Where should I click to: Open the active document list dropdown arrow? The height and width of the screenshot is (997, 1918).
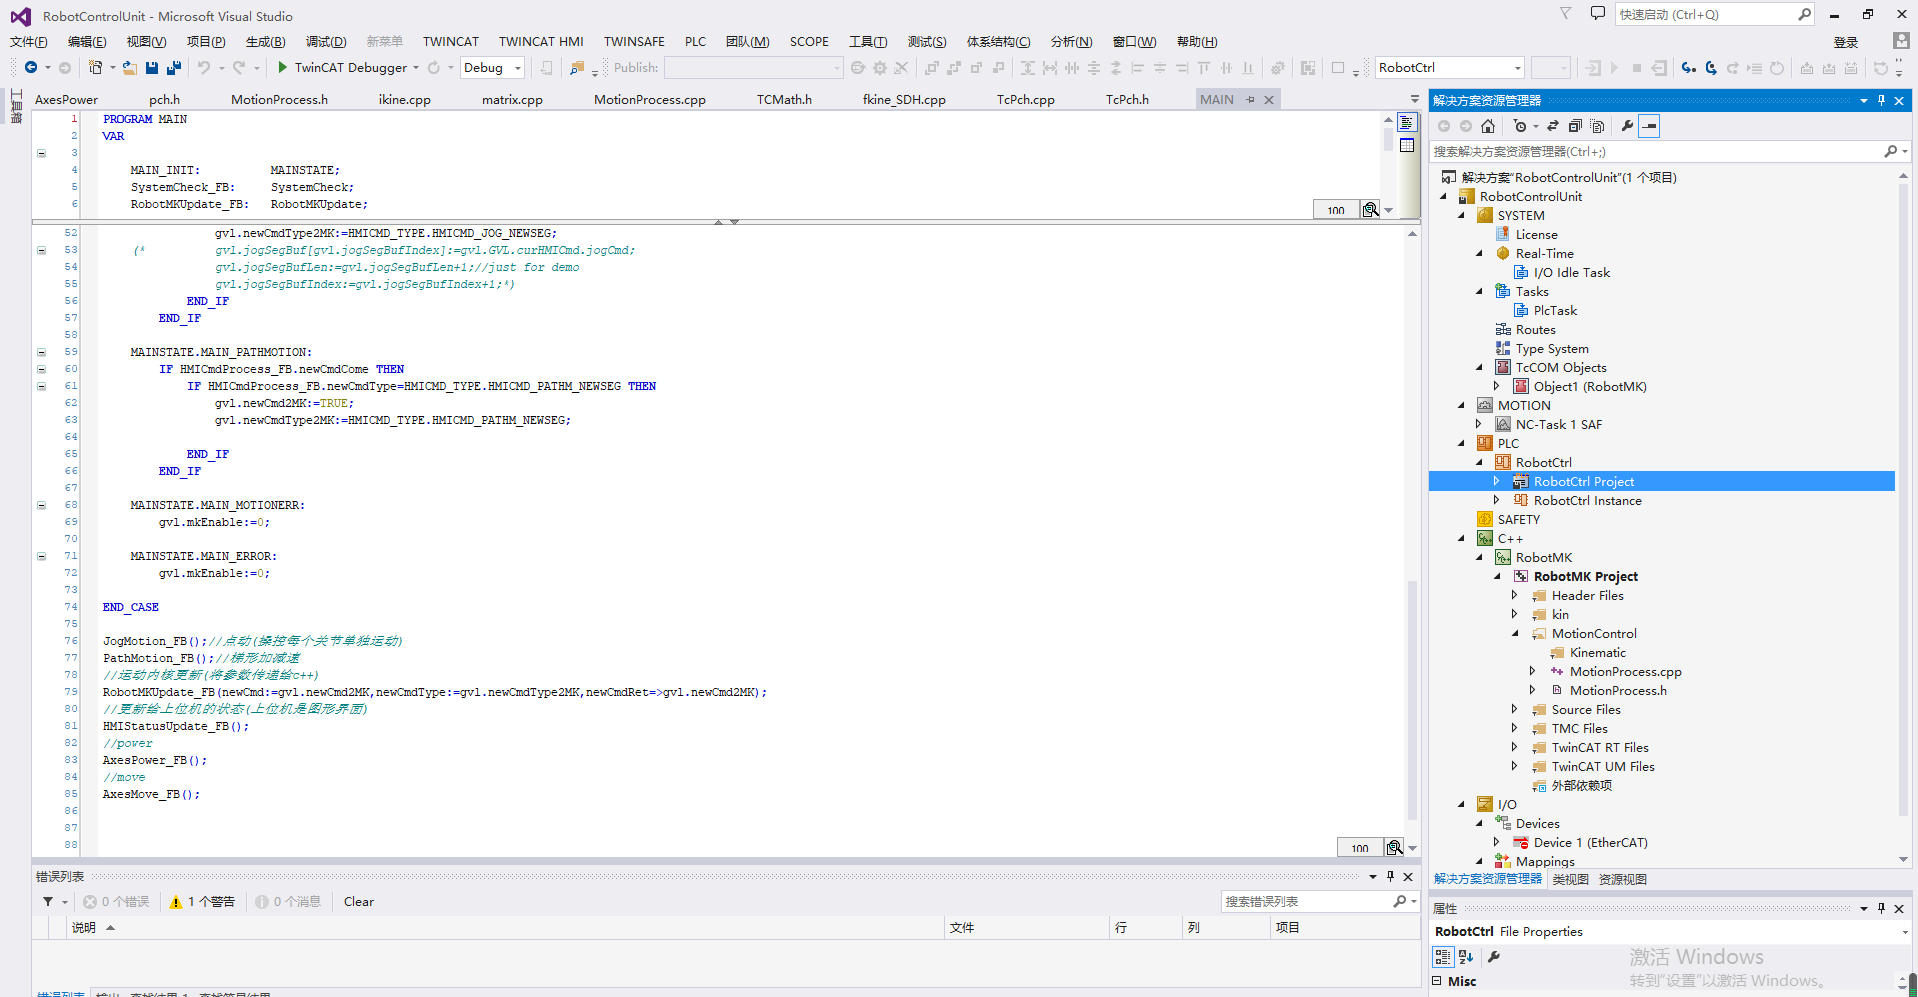click(x=1414, y=99)
